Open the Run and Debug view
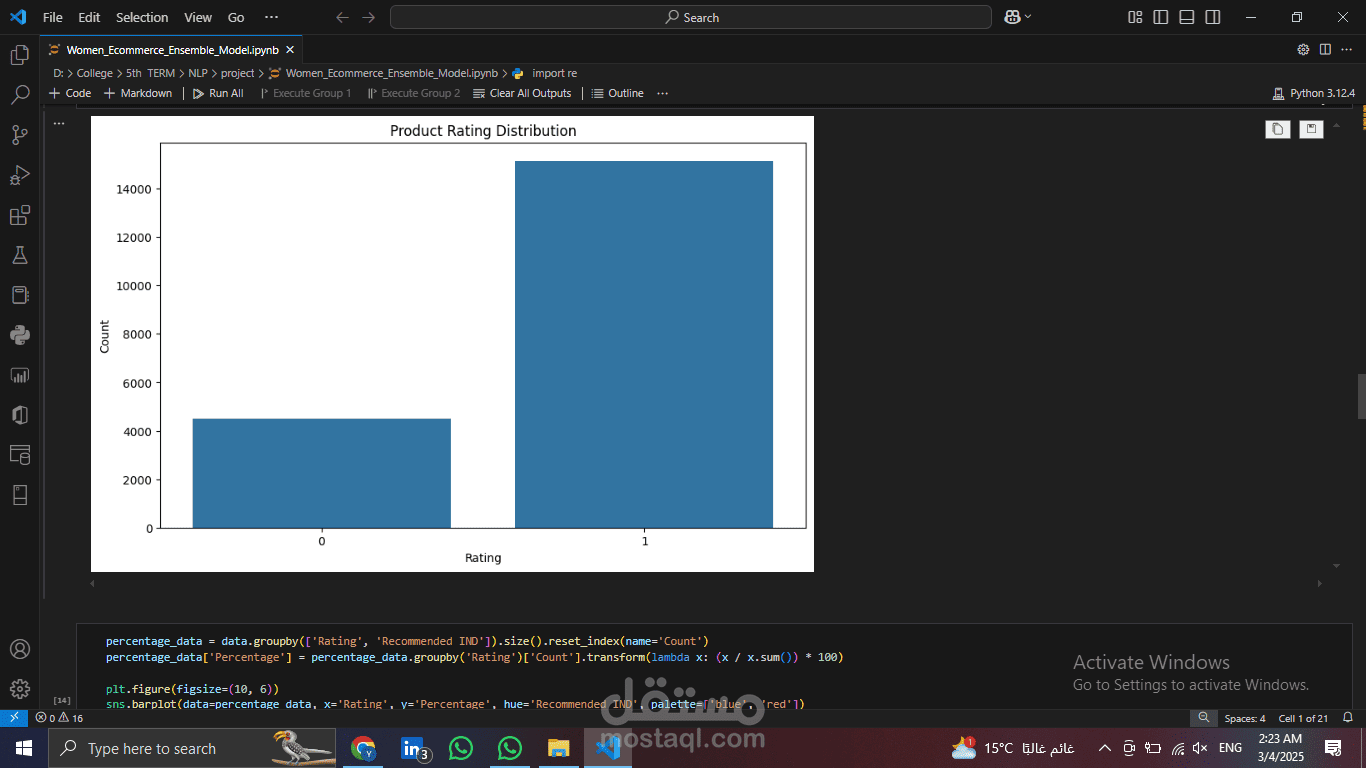This screenshot has width=1366, height=768. [x=19, y=175]
